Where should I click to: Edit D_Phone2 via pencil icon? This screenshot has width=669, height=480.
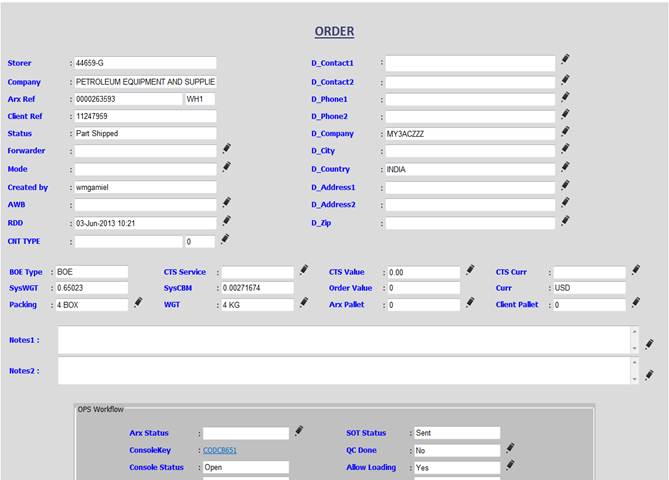click(x=565, y=114)
